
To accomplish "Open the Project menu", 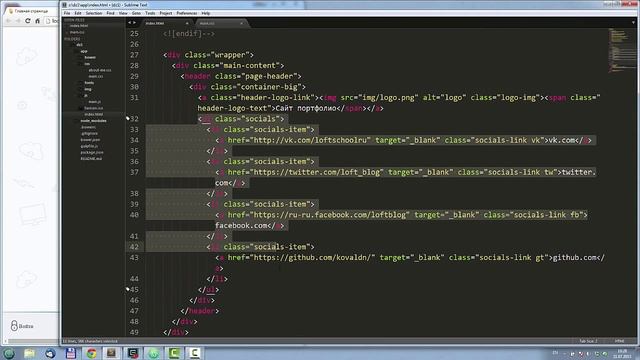I will click(x=166, y=13).
